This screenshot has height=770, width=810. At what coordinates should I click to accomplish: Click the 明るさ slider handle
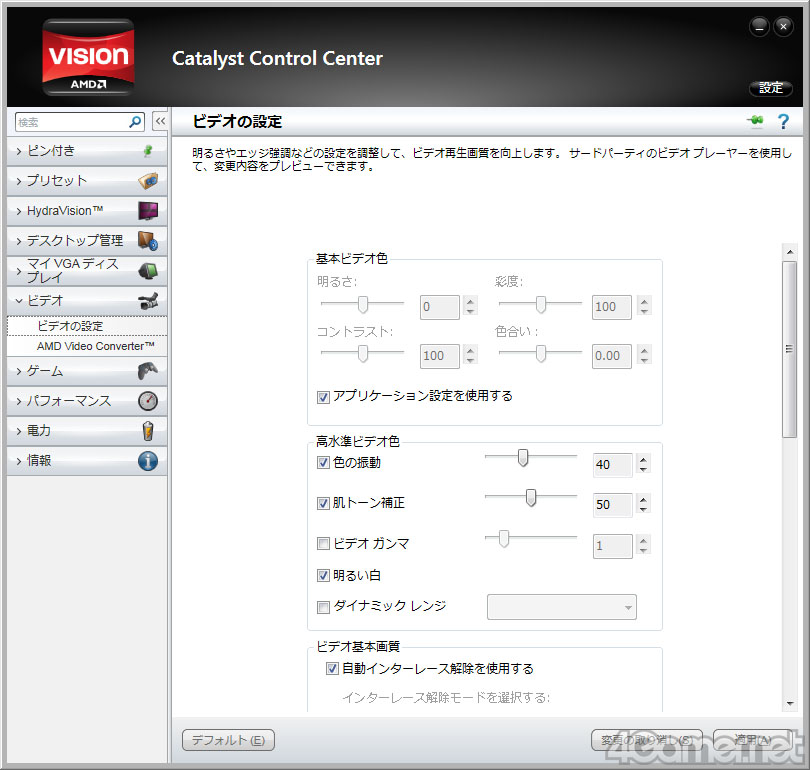tap(363, 305)
